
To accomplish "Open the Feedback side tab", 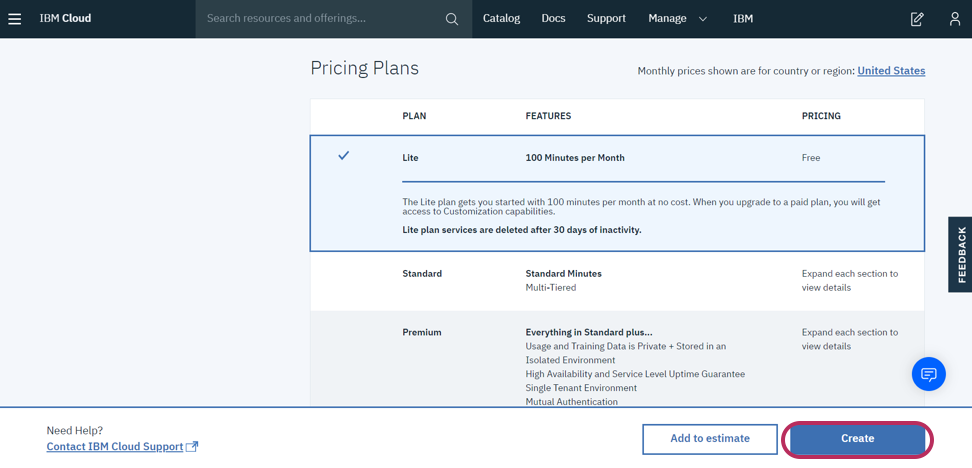I will [x=960, y=254].
